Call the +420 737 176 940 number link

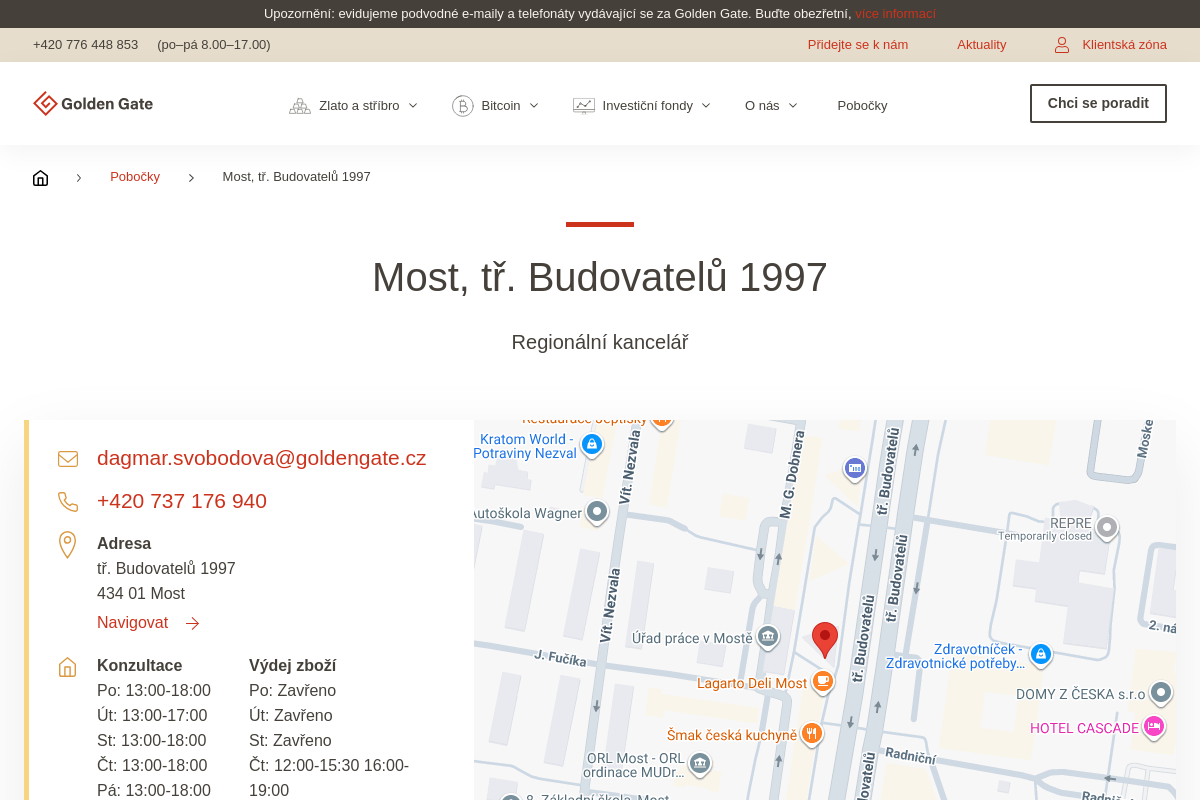click(x=182, y=501)
